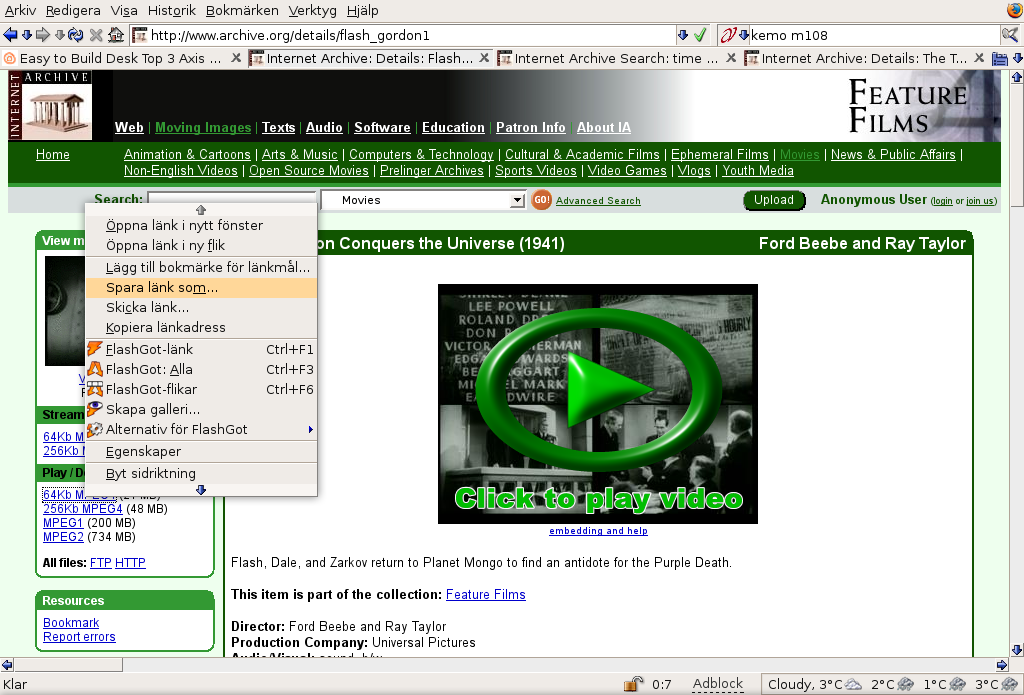Viewport: 1024px width, 695px height.
Task: Open the Bookmark resource link
Action: click(71, 622)
